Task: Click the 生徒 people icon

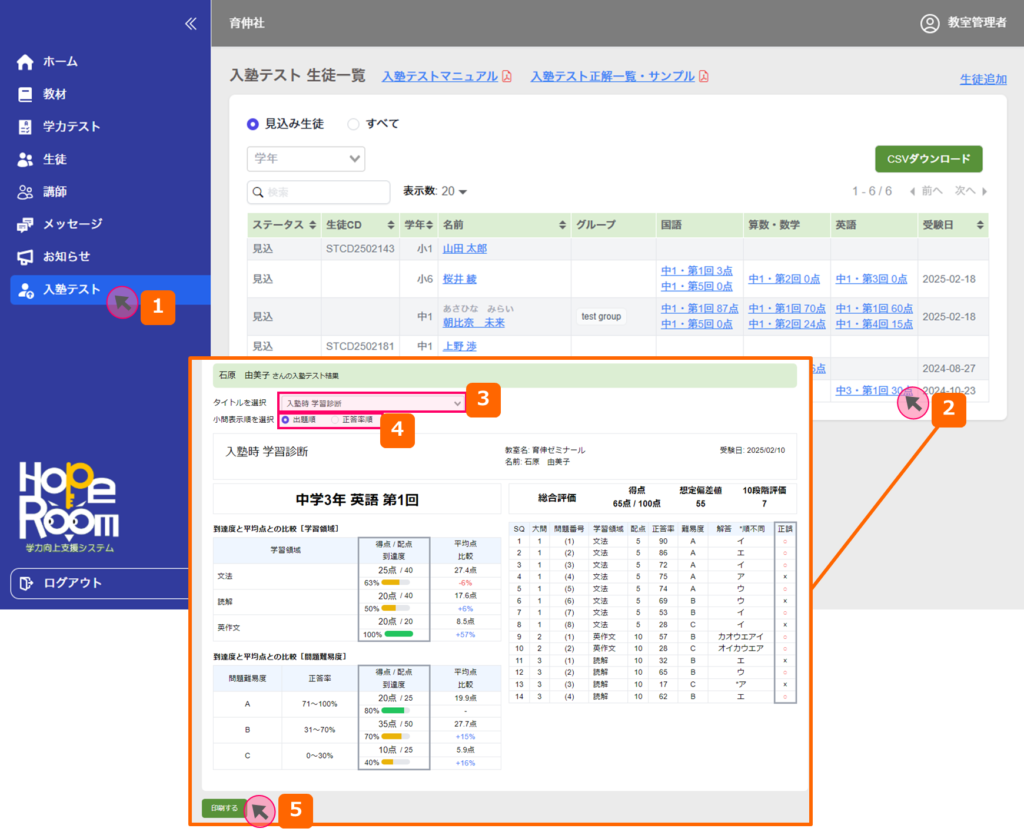Action: tap(26, 159)
